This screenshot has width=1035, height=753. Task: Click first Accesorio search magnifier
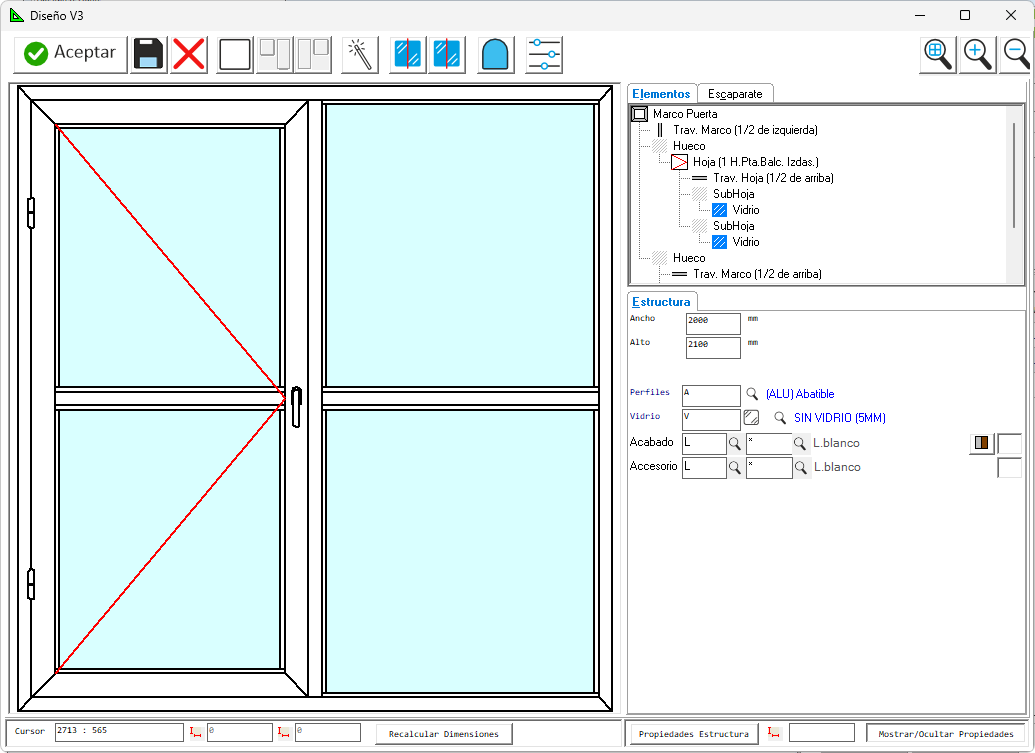point(735,468)
